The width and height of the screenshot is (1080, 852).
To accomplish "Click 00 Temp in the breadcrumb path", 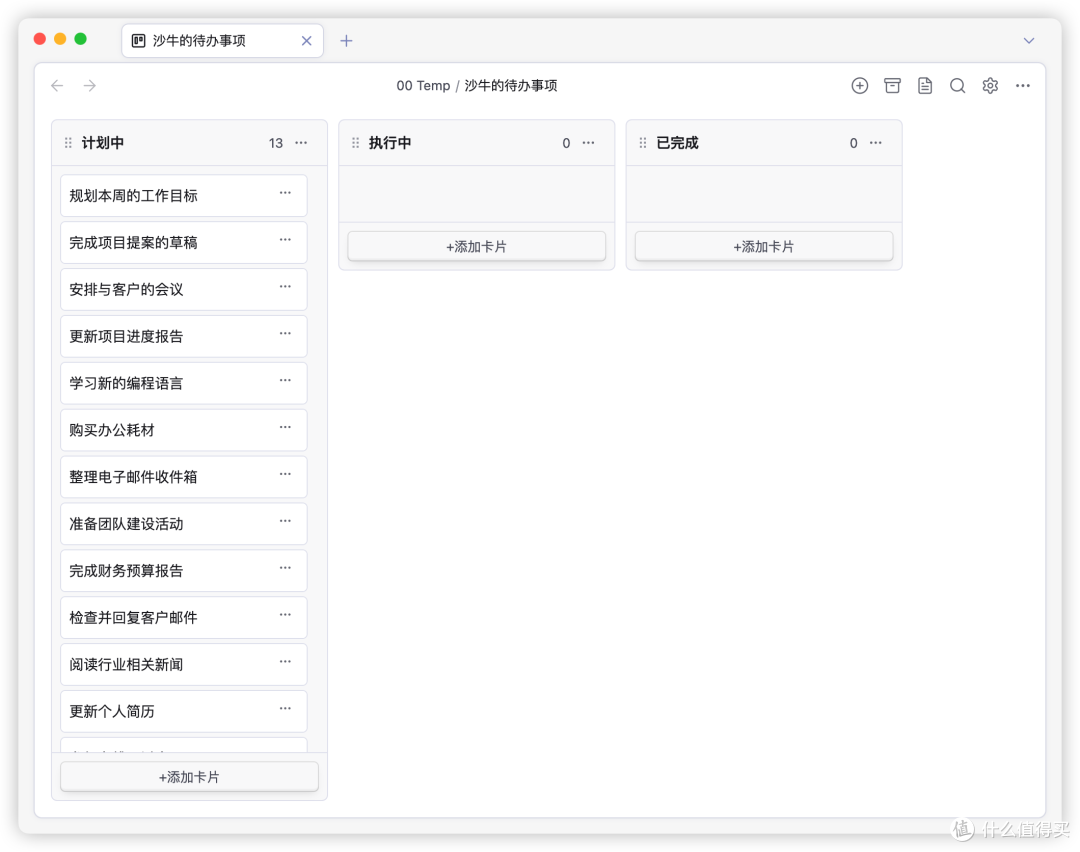I will click(x=423, y=86).
